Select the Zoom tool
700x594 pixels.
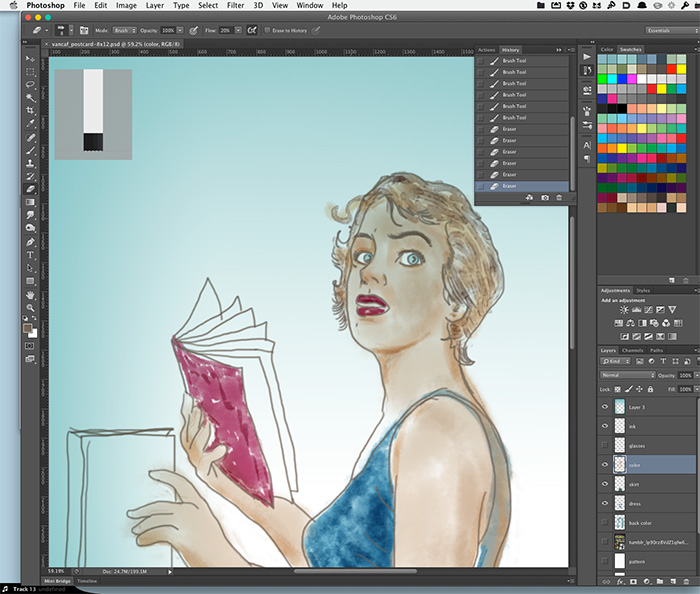(x=30, y=308)
